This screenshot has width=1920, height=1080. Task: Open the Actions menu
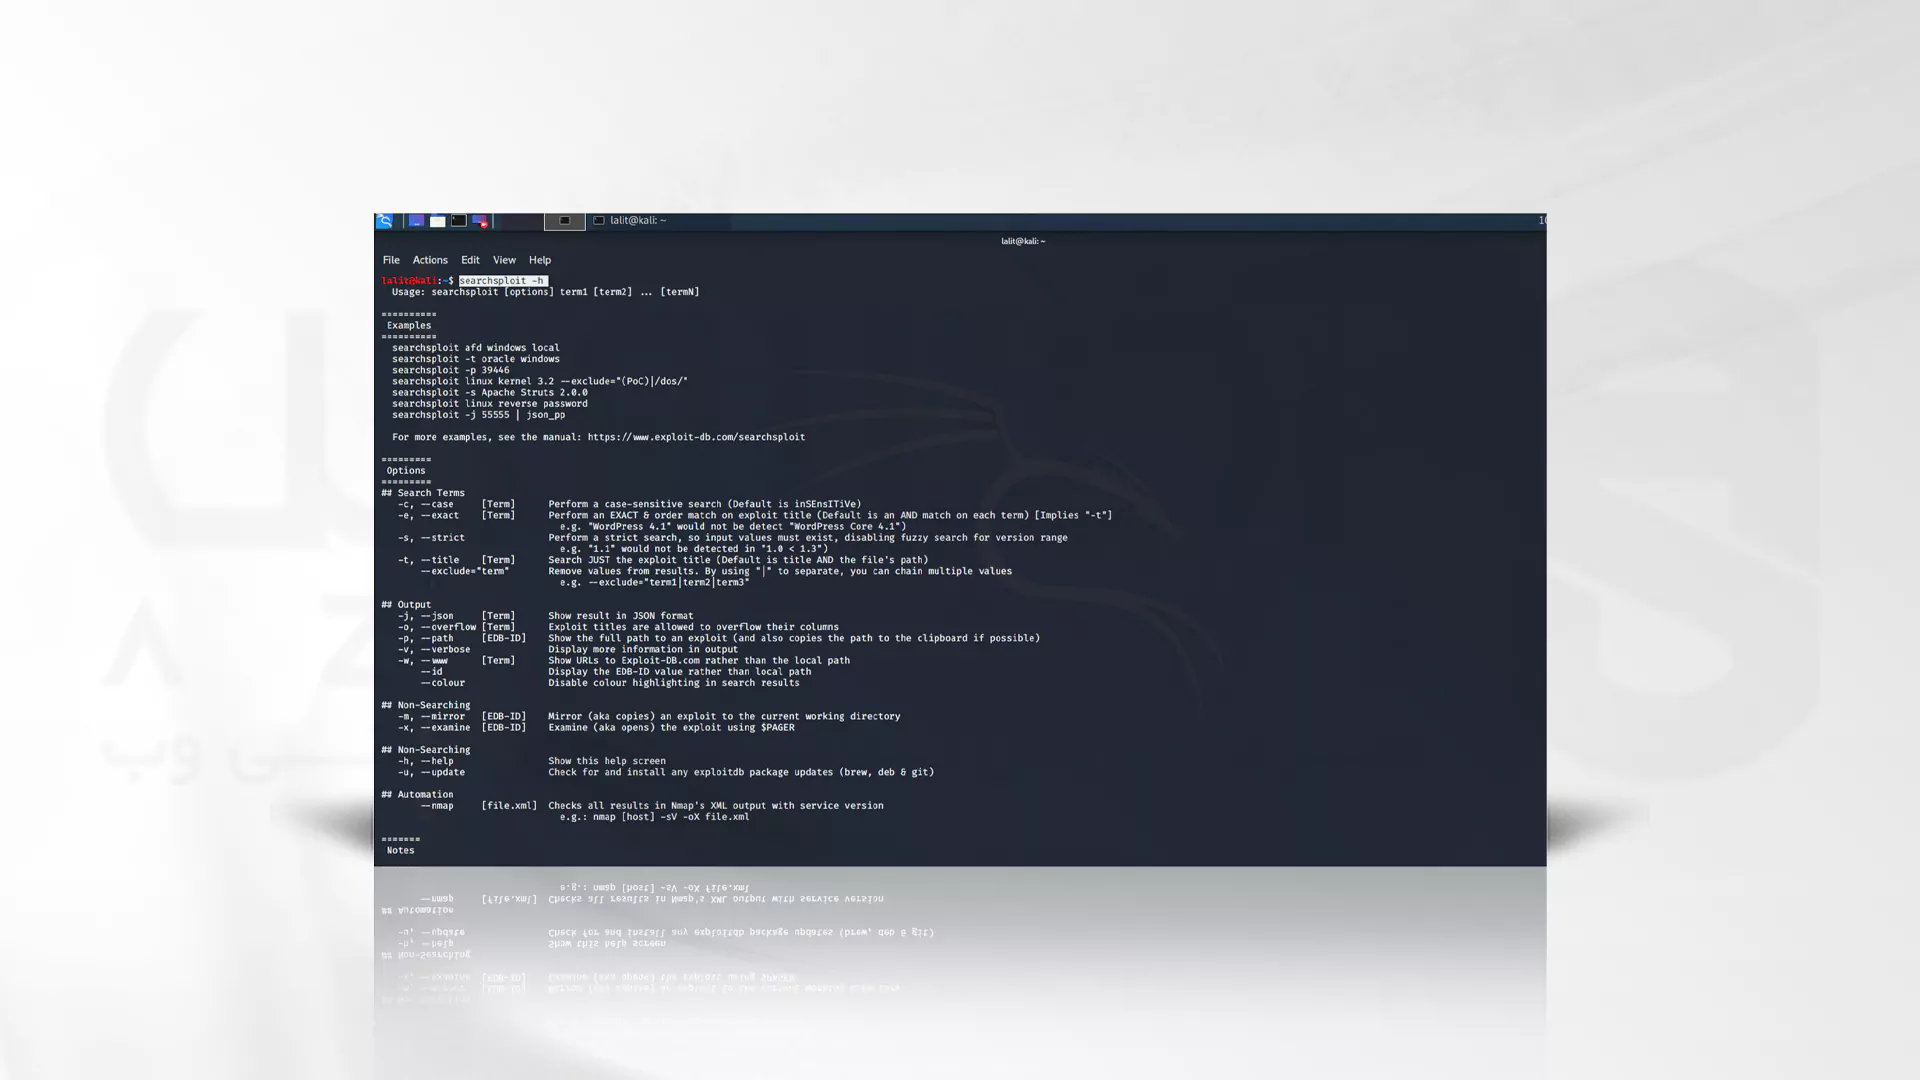[x=430, y=260]
